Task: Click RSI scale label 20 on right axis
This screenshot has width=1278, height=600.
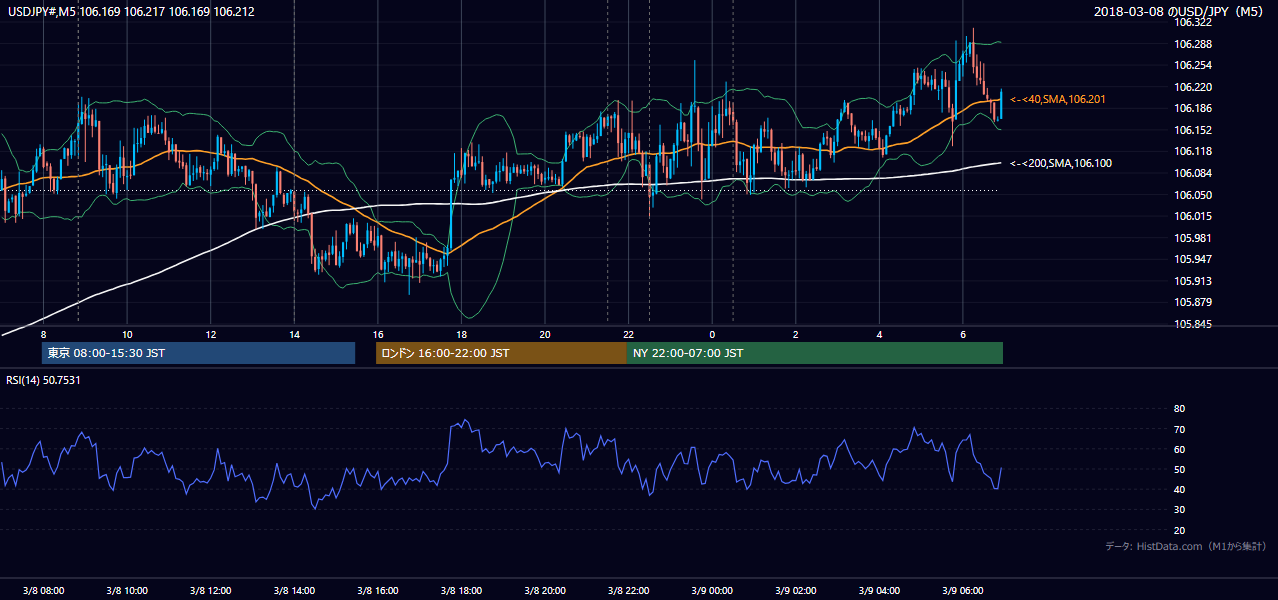Action: click(x=1179, y=530)
